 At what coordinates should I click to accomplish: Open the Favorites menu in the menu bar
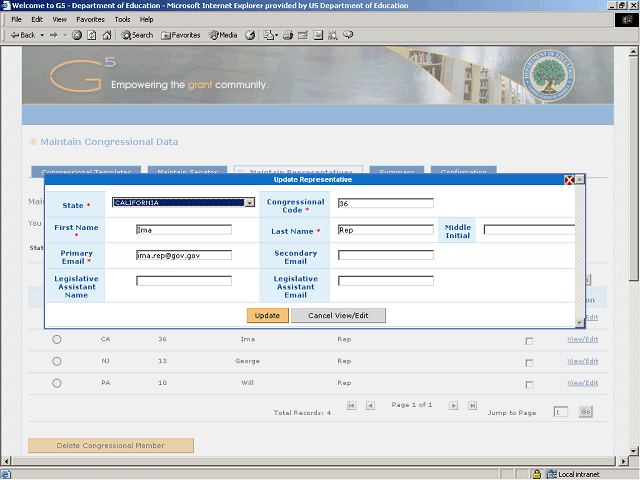pyautogui.click(x=90, y=19)
